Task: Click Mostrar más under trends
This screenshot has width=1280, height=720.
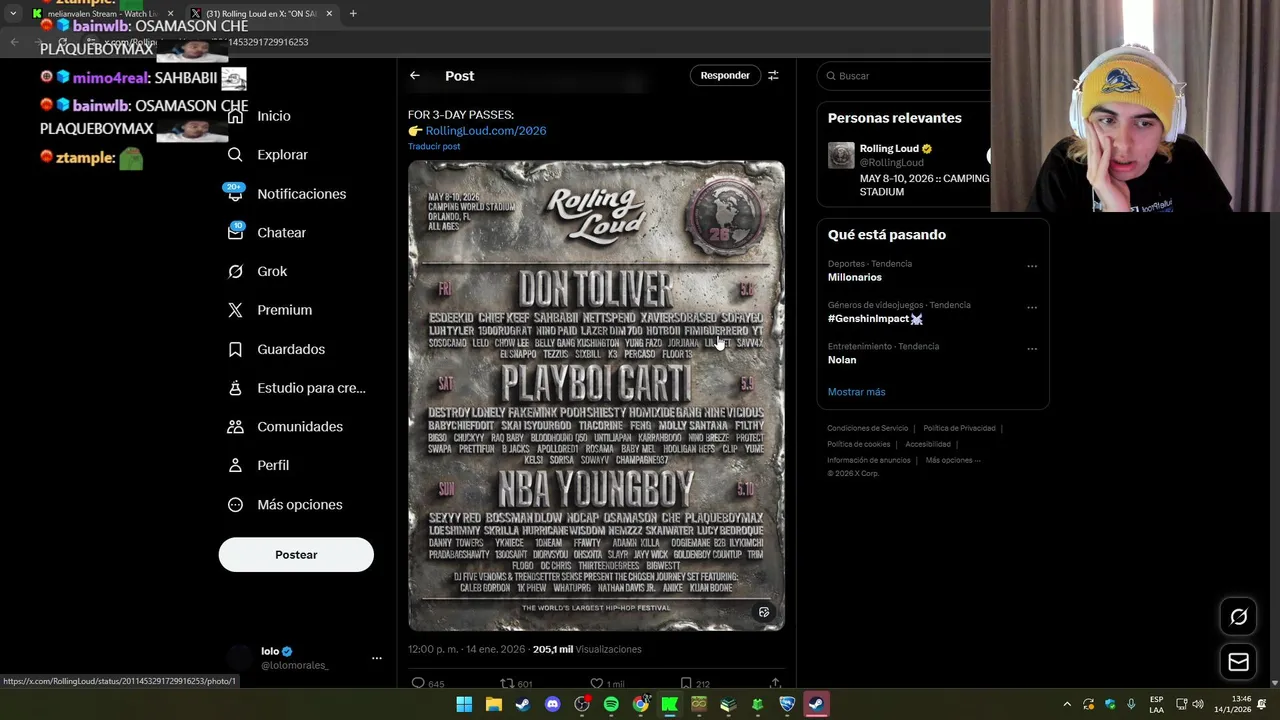Action: (856, 392)
